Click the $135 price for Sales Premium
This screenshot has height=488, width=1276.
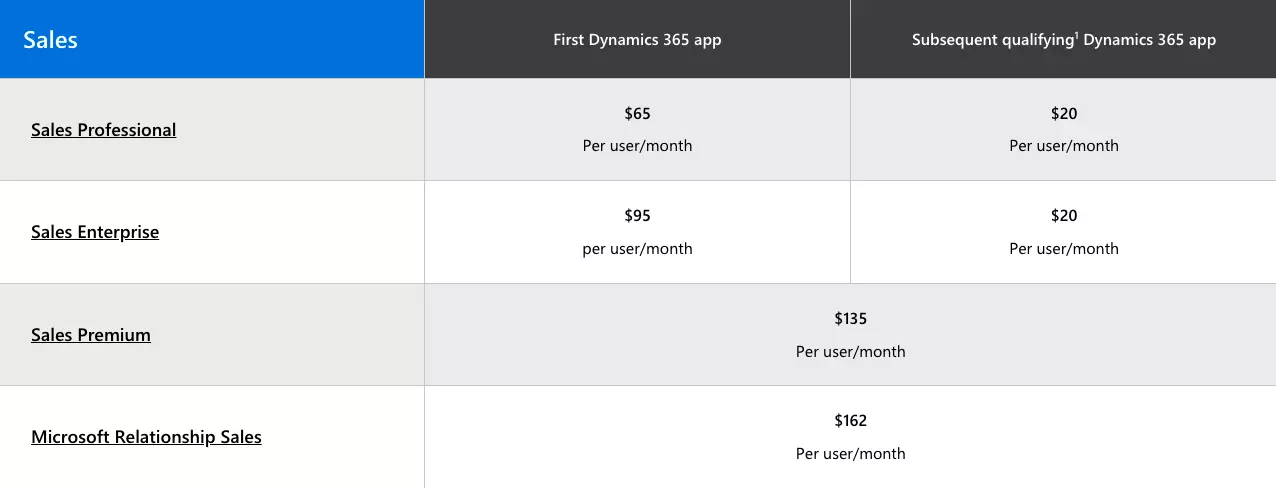pos(851,319)
